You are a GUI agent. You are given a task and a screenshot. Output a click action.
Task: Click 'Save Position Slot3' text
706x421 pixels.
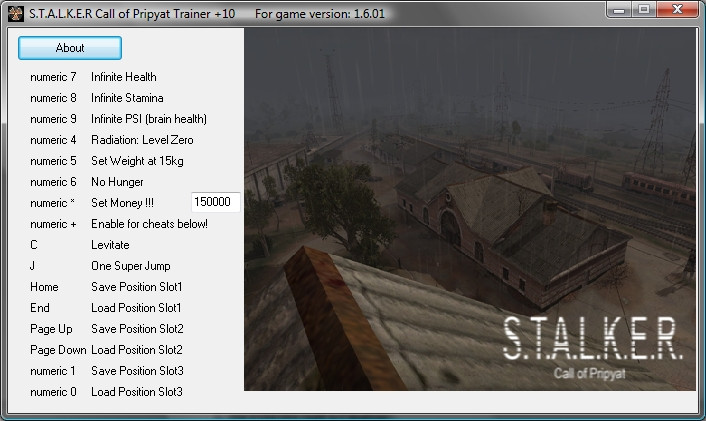137,371
